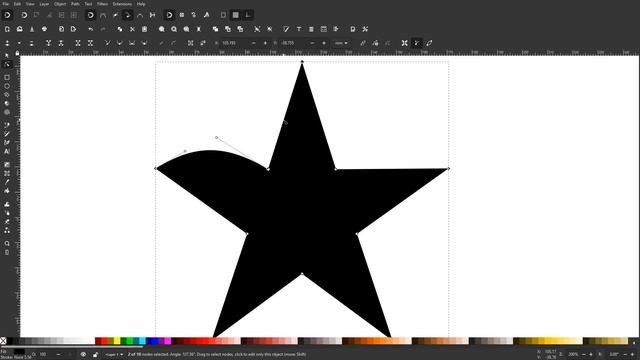This screenshot has width=640, height=360.
Task: Click the Duplicate objects icon
Action: point(216,29)
